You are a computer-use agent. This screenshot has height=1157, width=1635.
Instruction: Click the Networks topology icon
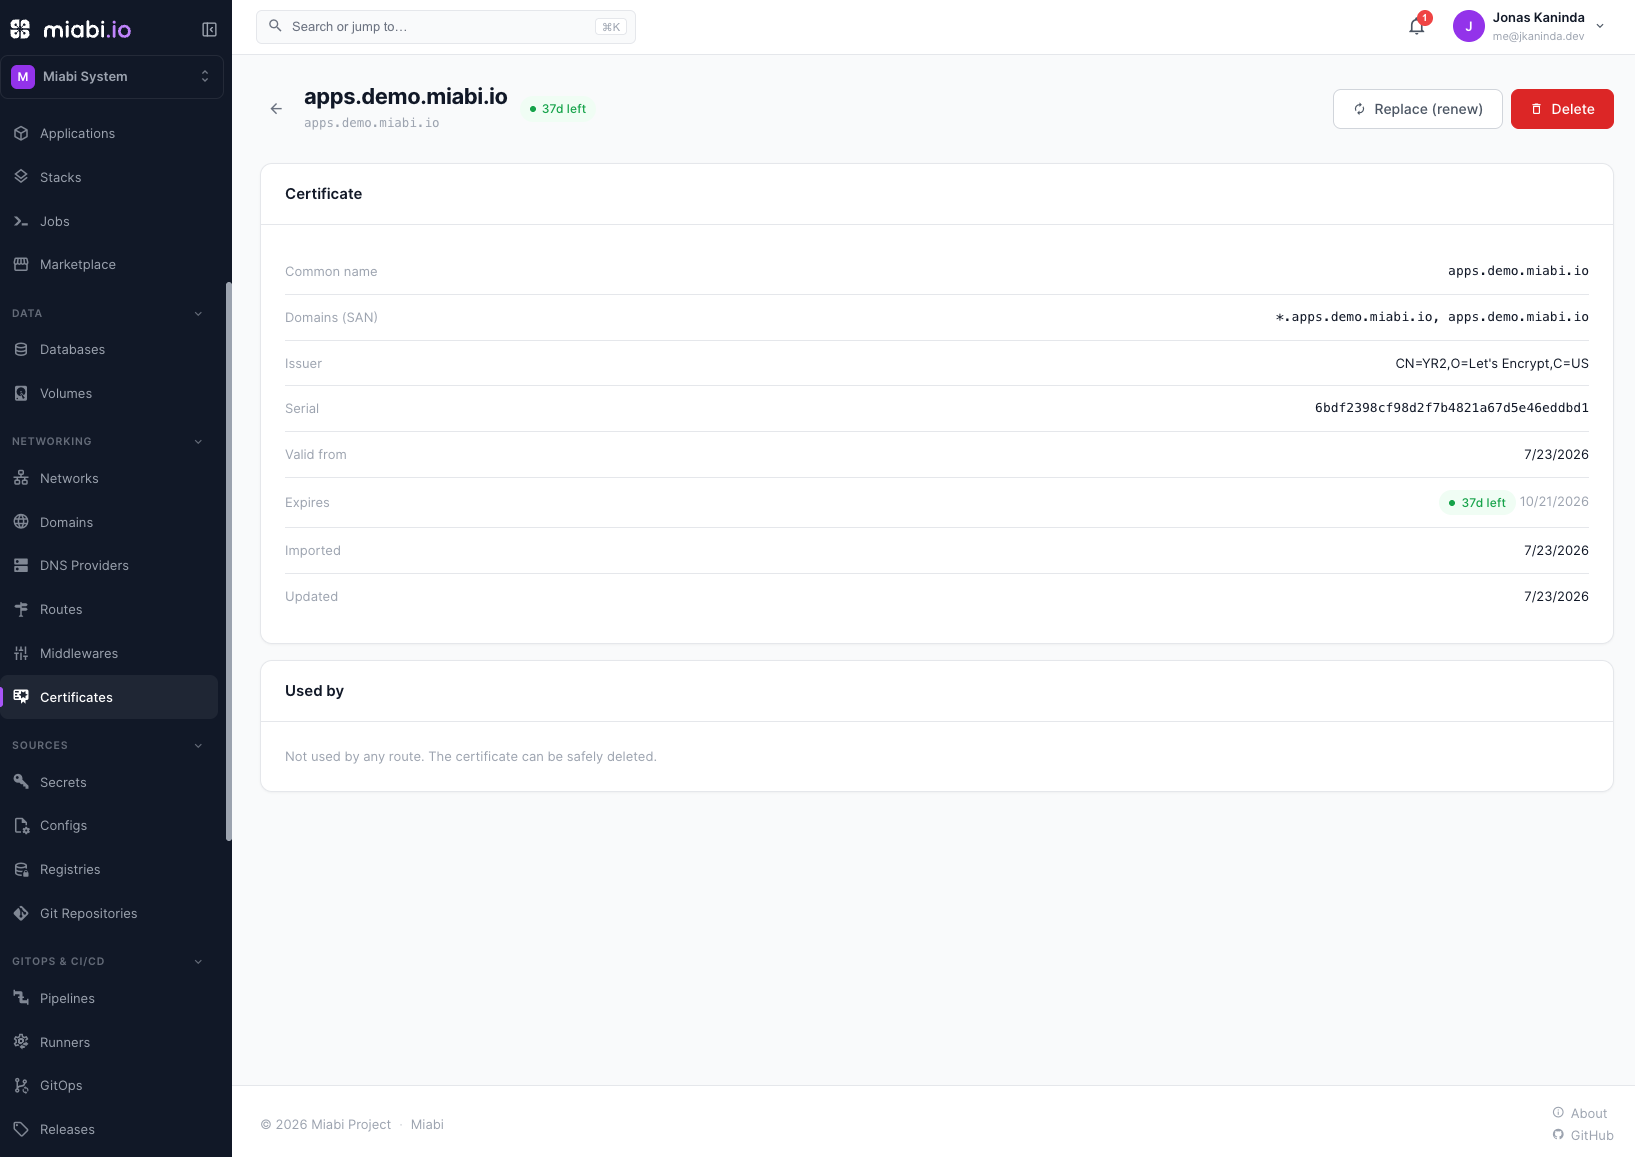tap(21, 478)
